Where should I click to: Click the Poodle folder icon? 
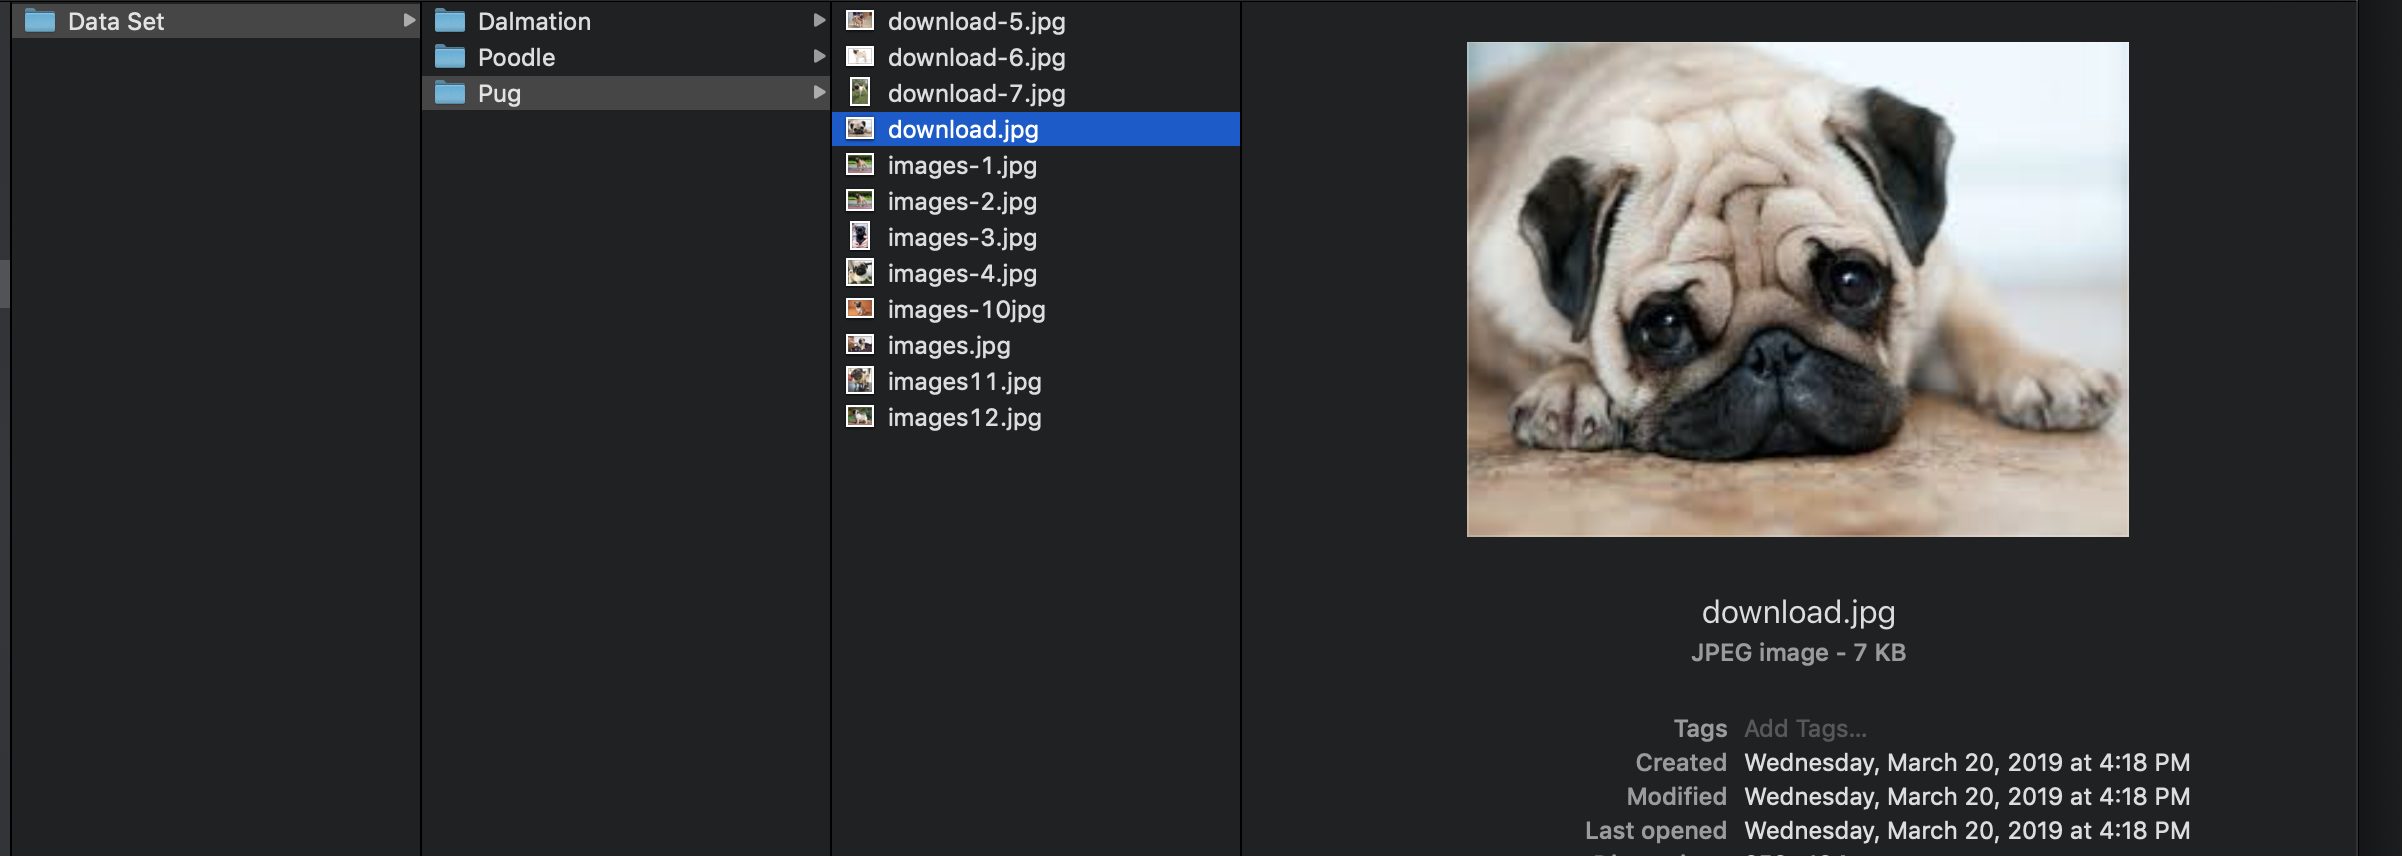pos(450,57)
